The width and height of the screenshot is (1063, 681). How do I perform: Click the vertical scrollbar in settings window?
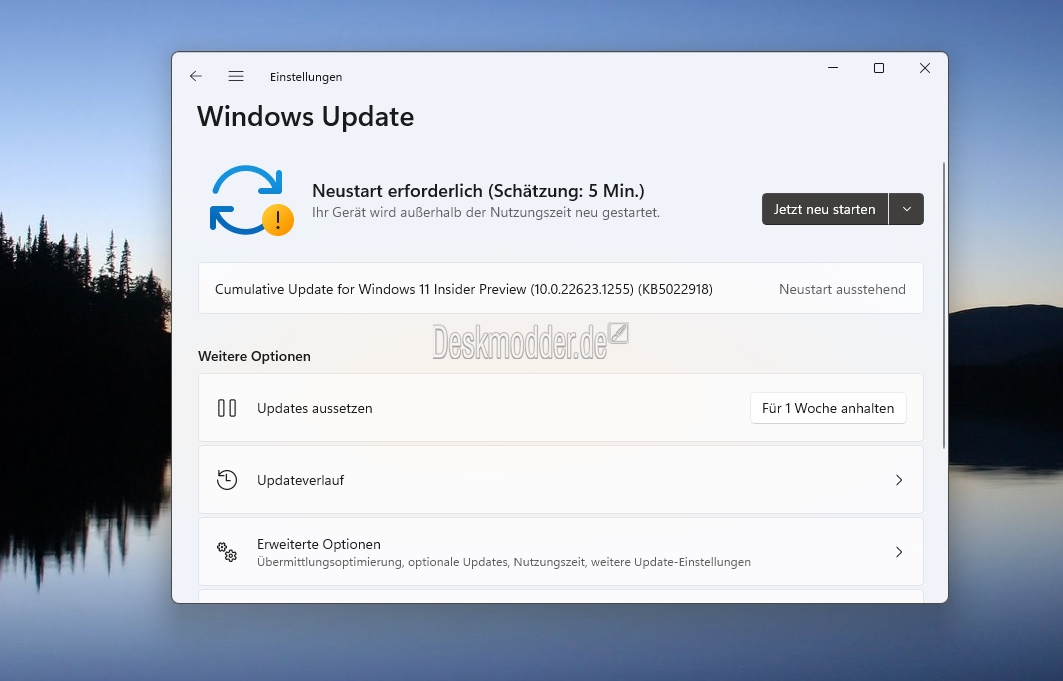[944, 305]
